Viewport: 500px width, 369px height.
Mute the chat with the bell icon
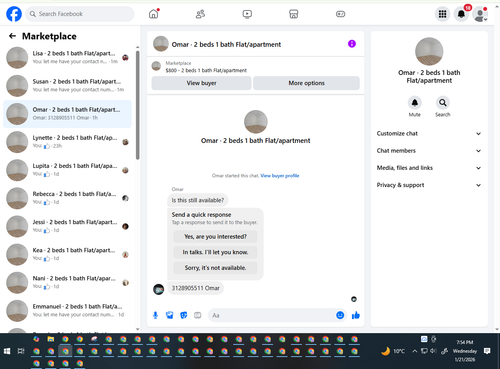coord(415,103)
